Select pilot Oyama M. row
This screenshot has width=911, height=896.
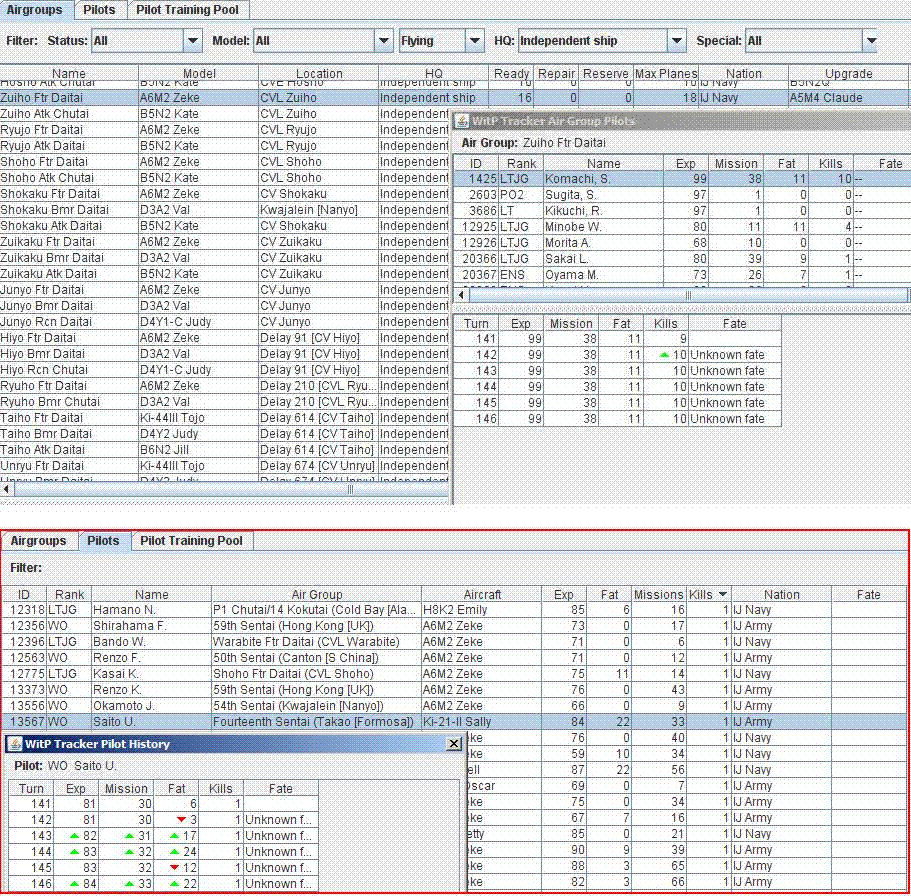(682, 275)
